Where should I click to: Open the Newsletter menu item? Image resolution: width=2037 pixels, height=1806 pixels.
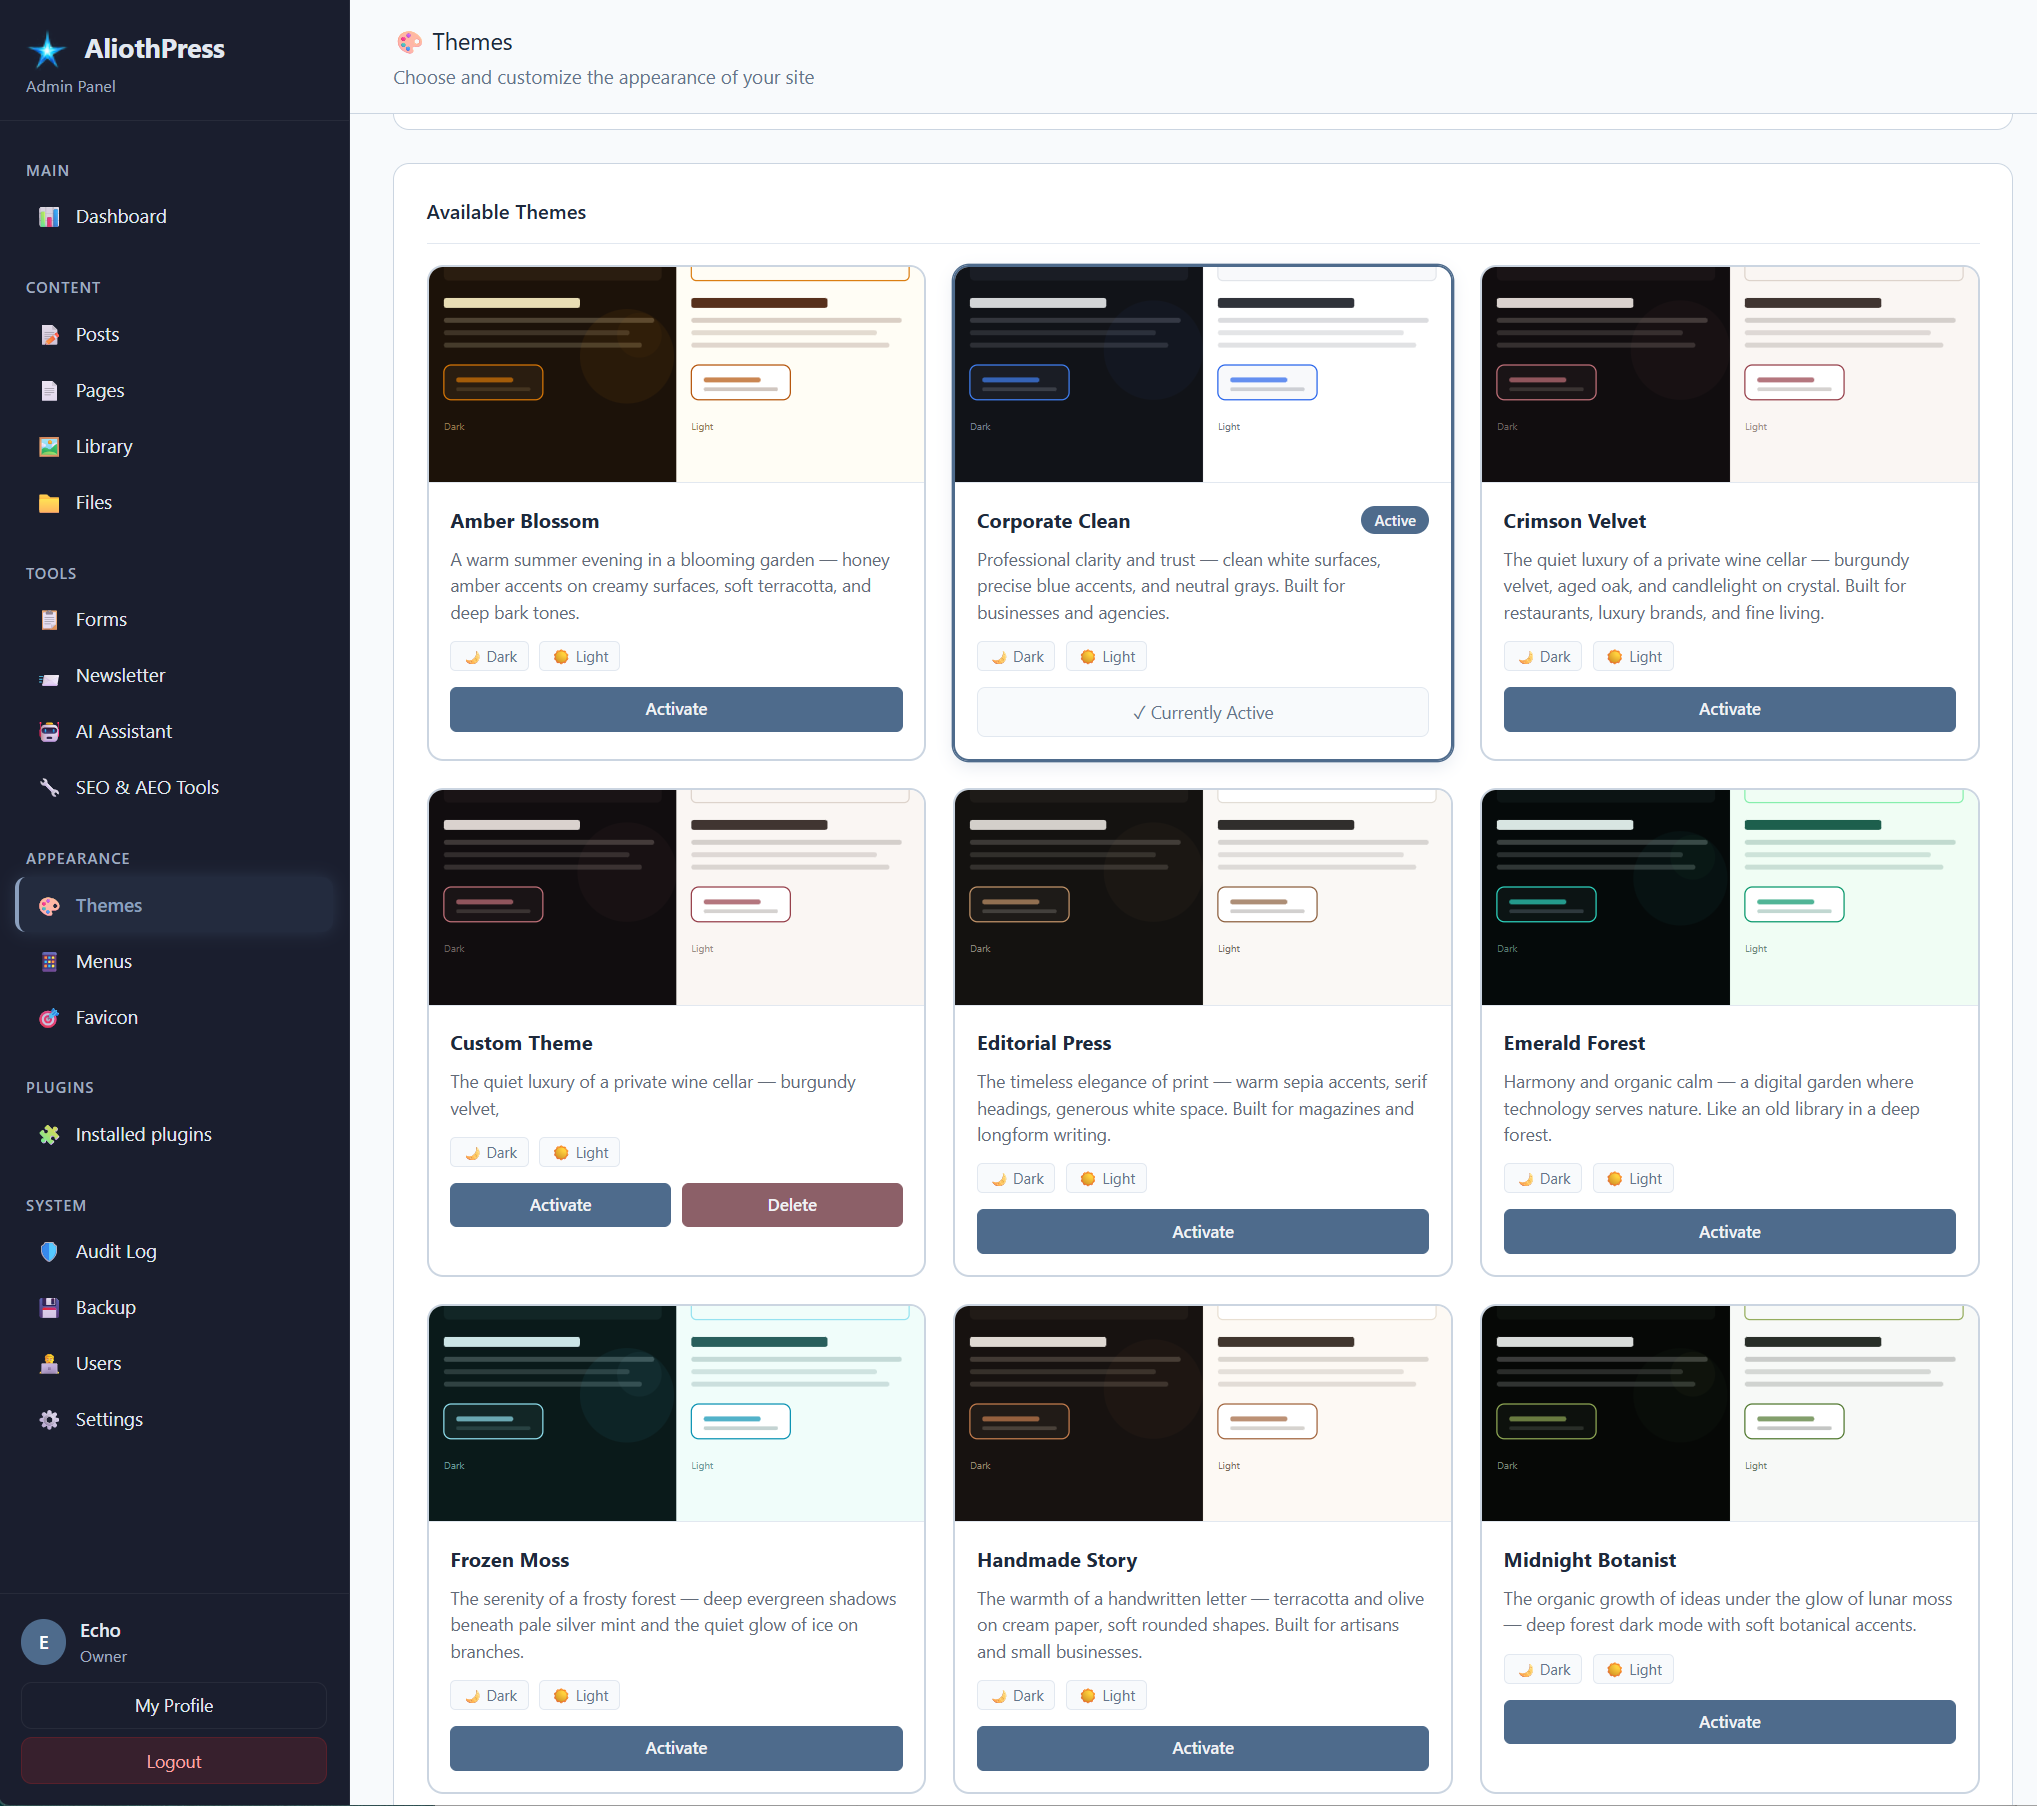(x=175, y=676)
